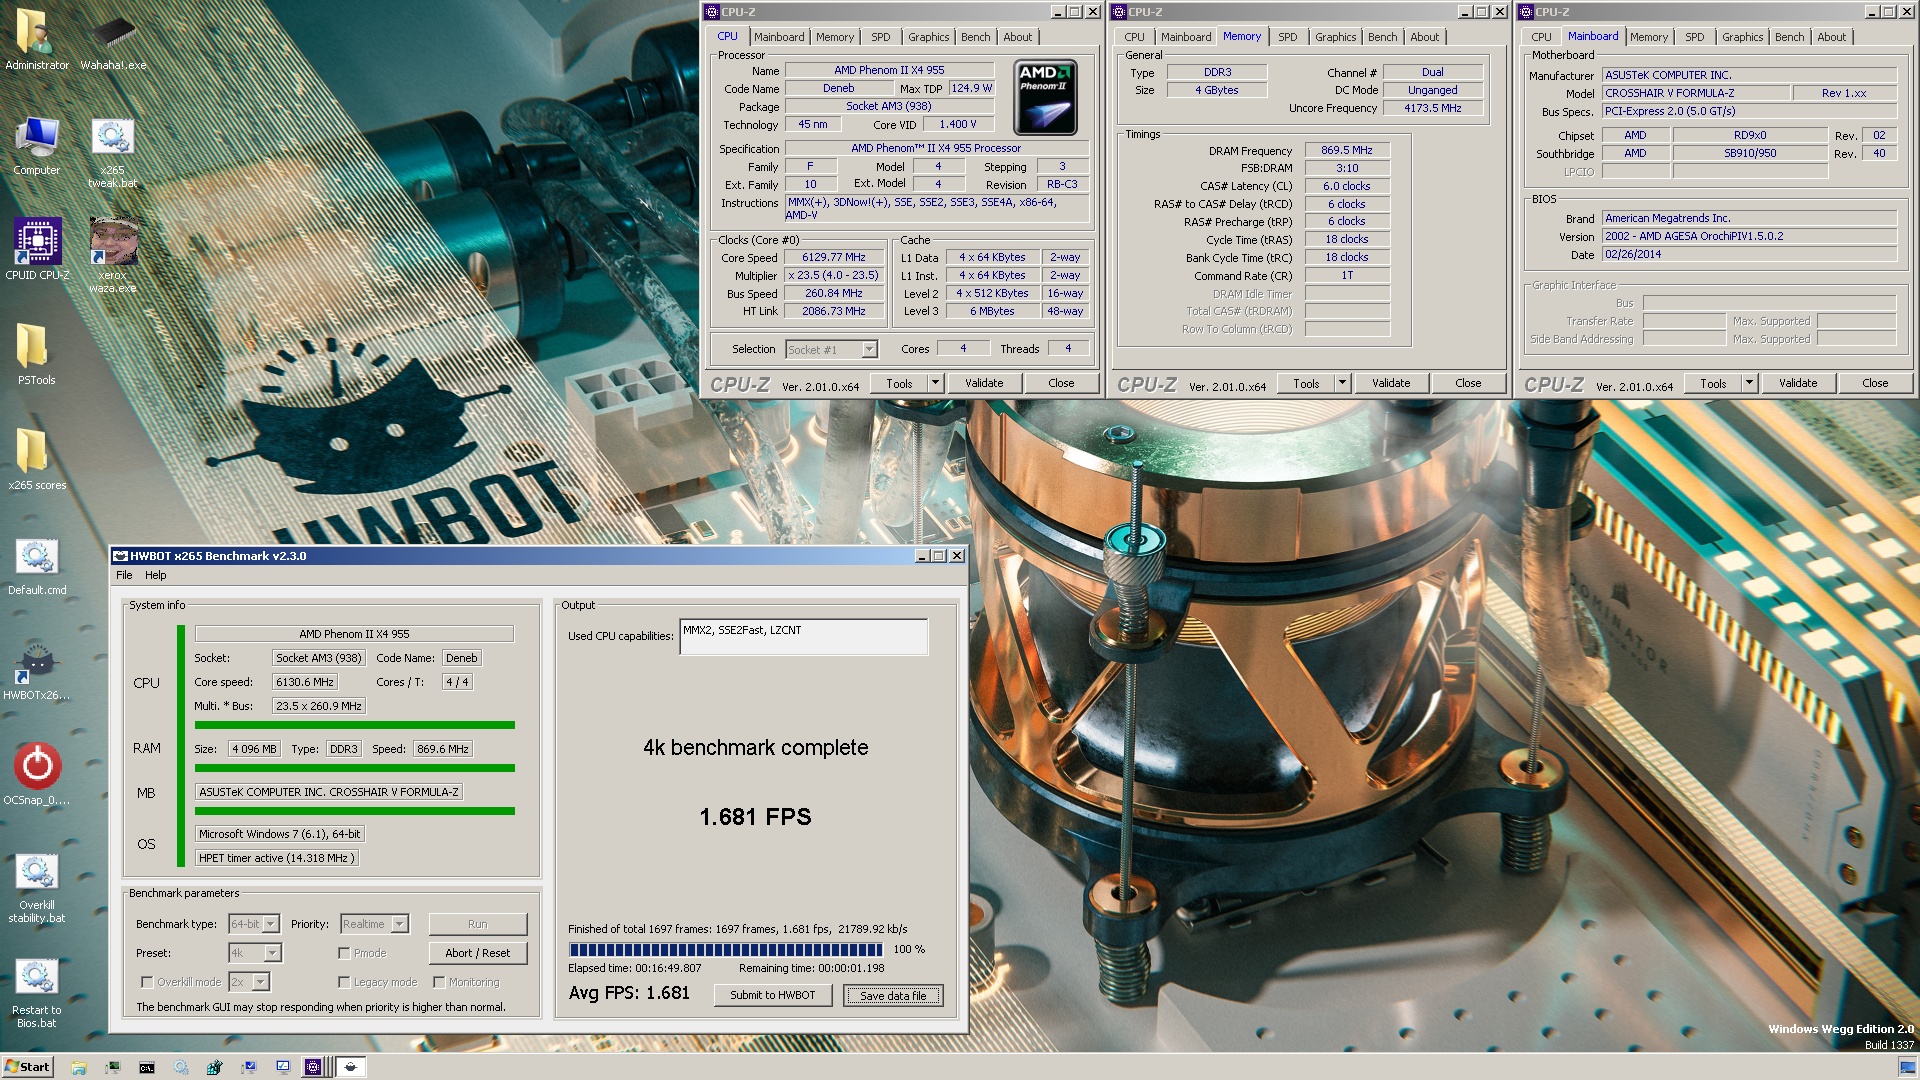This screenshot has width=1920, height=1080.
Task: Open Command Prompt from the taskbar
Action: coord(147,1067)
